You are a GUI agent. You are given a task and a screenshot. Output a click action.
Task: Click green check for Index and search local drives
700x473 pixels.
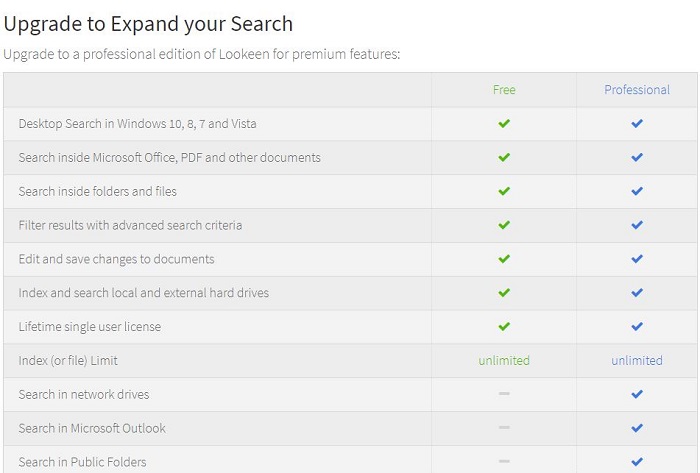point(504,293)
